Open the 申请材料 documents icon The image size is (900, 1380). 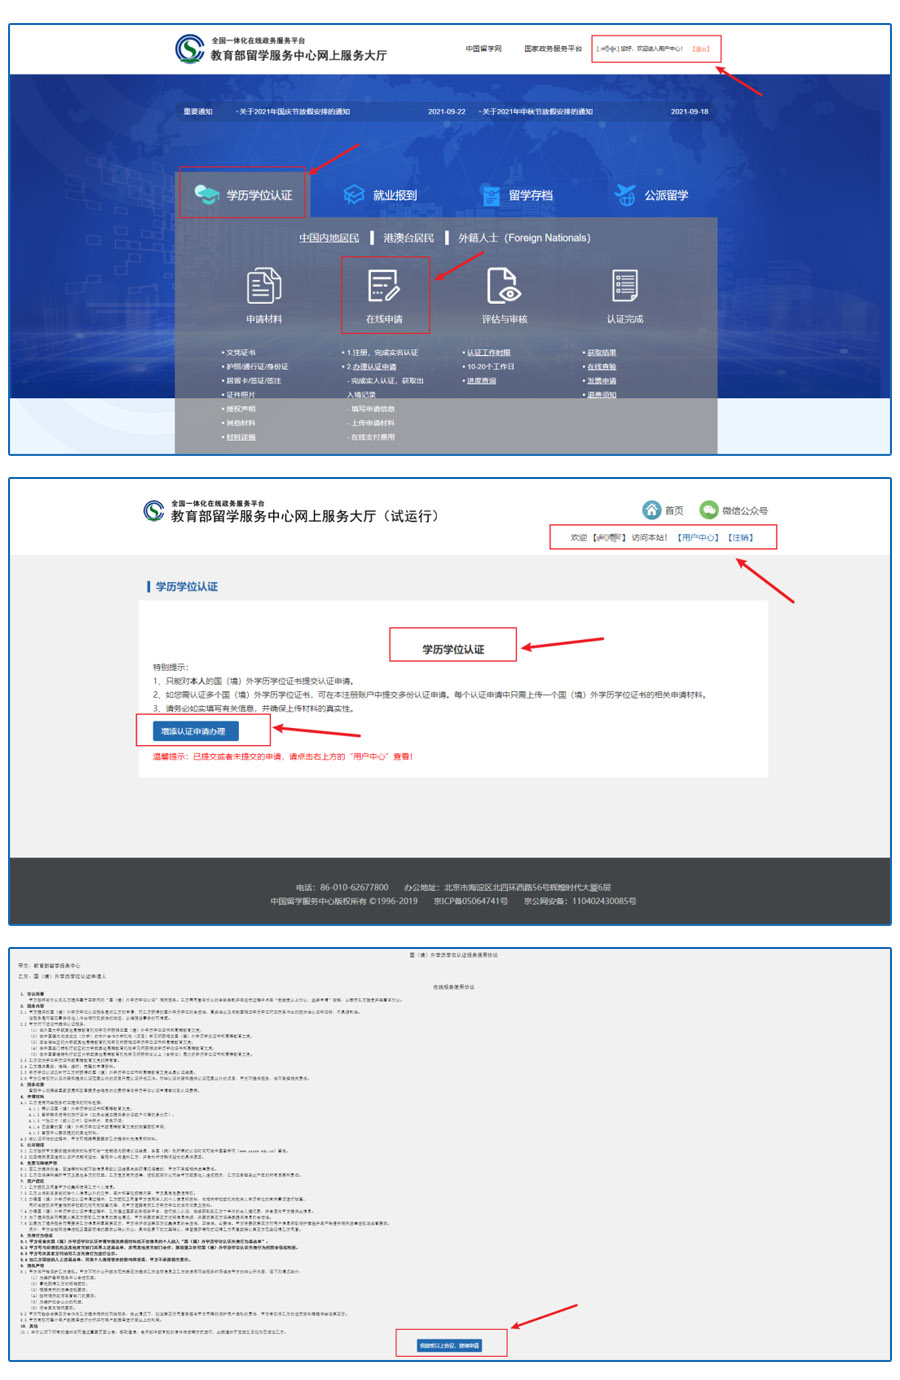[x=264, y=287]
